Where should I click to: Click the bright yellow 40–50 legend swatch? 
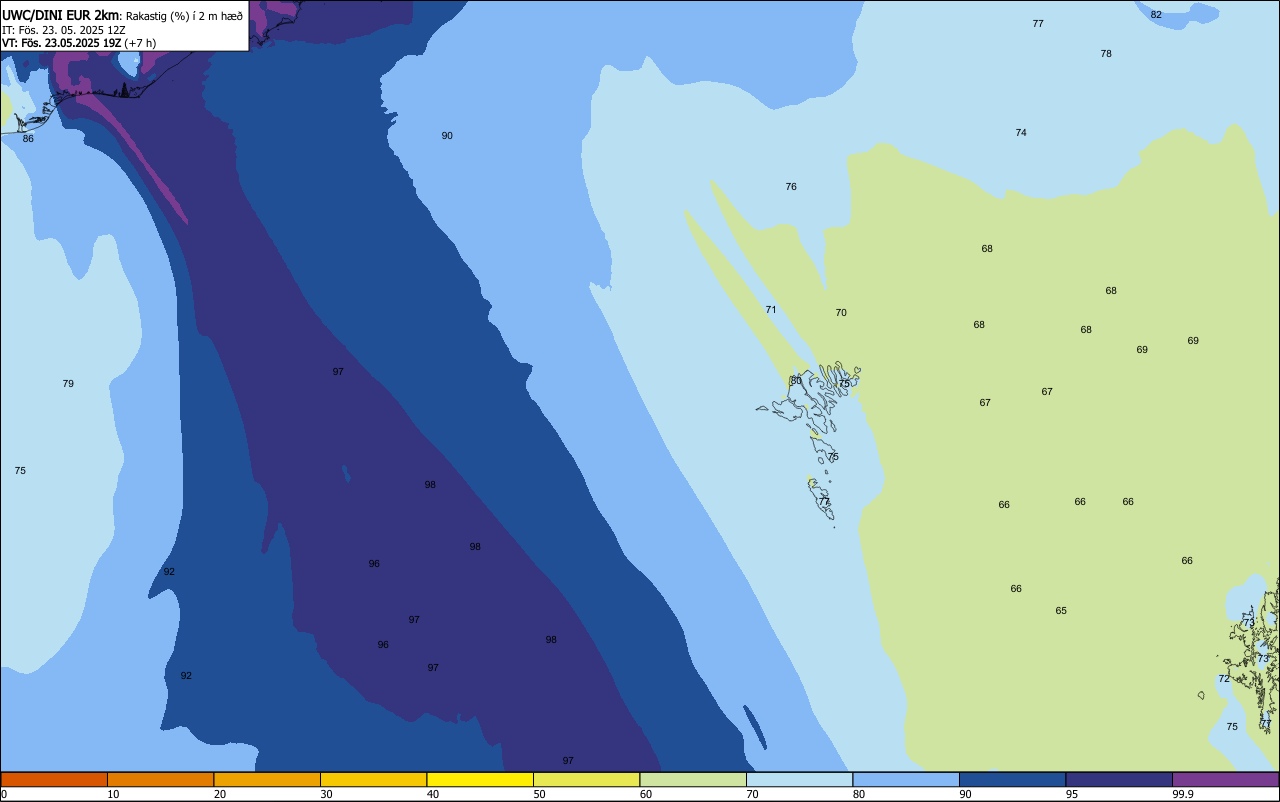point(480,779)
